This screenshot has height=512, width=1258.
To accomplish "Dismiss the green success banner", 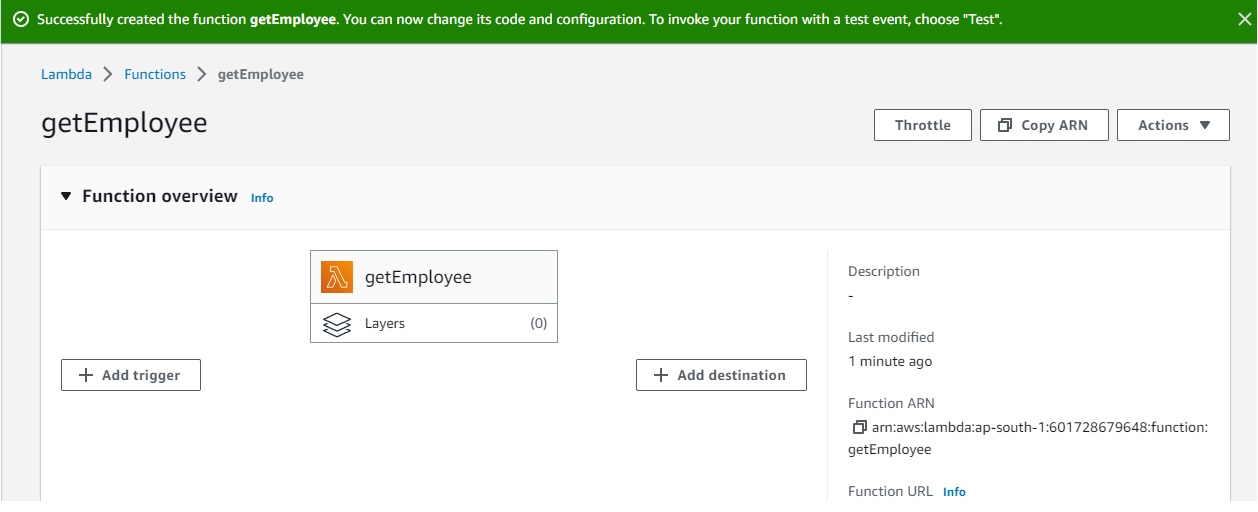I will click(x=1244, y=20).
